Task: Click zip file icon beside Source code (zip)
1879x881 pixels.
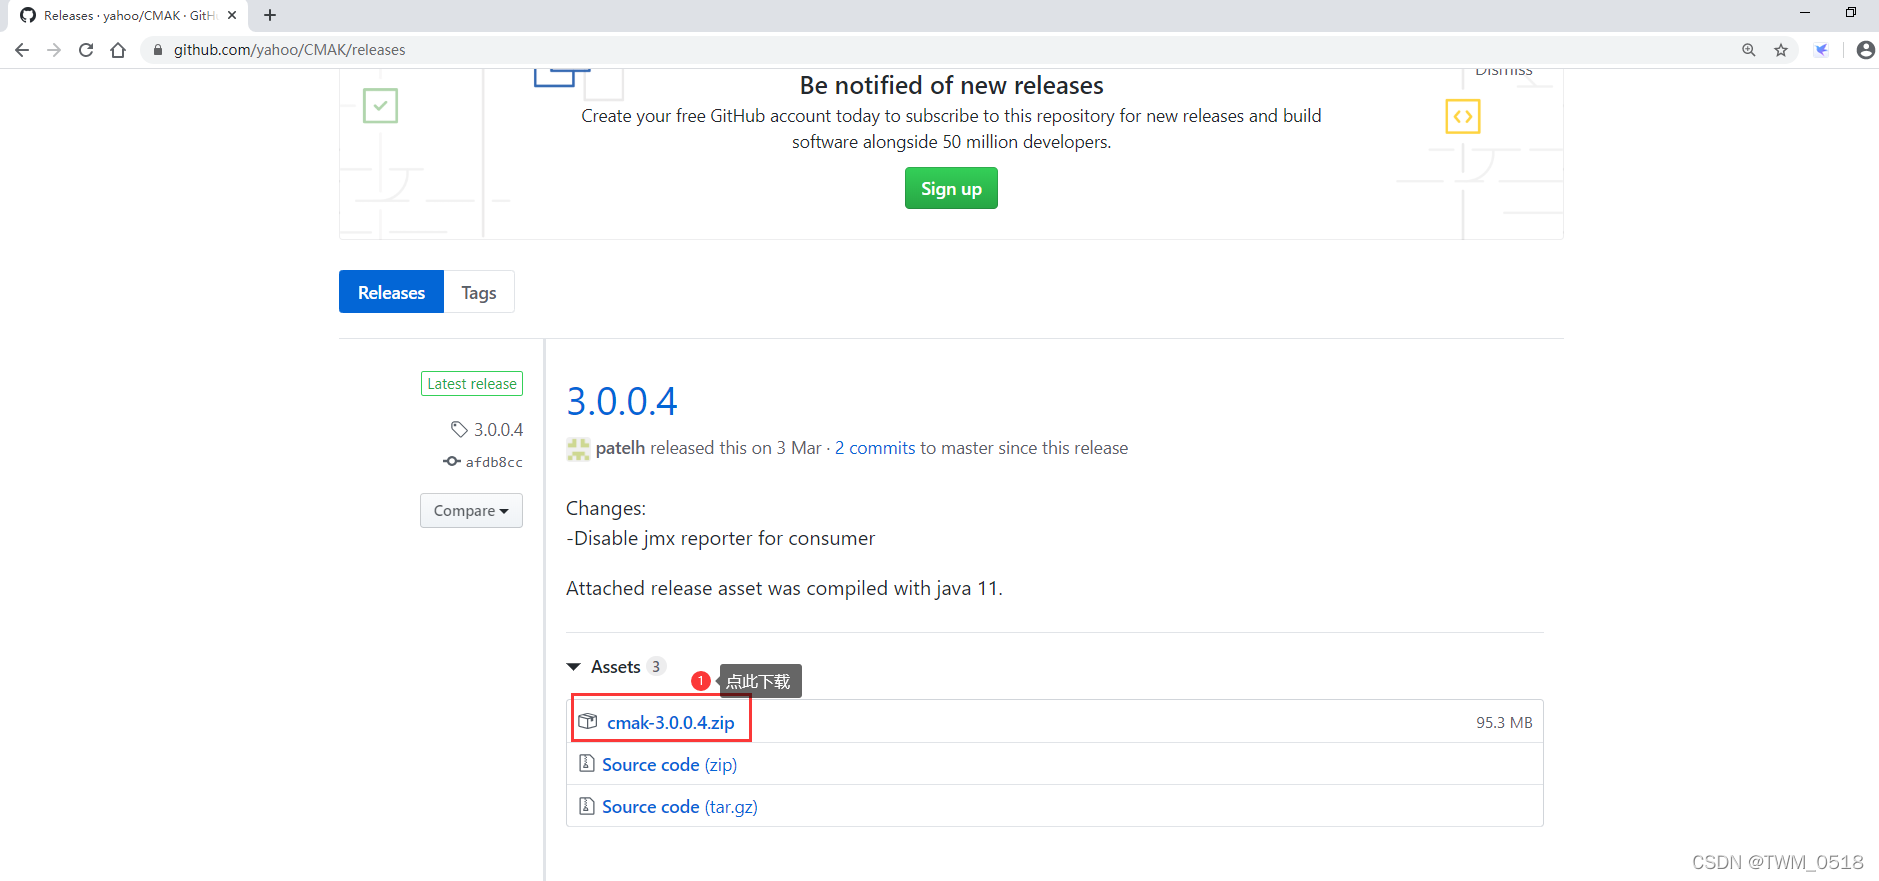Action: coord(587,763)
